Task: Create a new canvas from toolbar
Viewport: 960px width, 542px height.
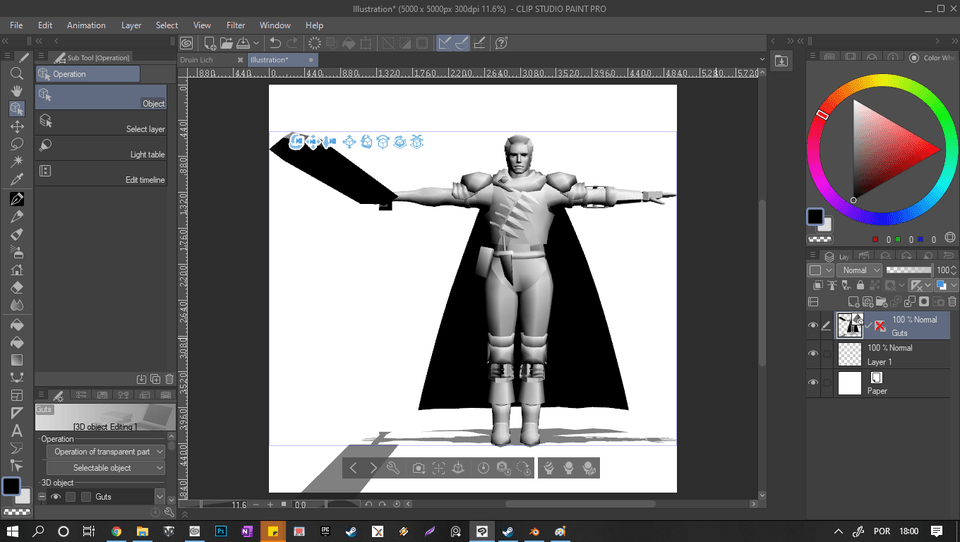Action: point(209,43)
